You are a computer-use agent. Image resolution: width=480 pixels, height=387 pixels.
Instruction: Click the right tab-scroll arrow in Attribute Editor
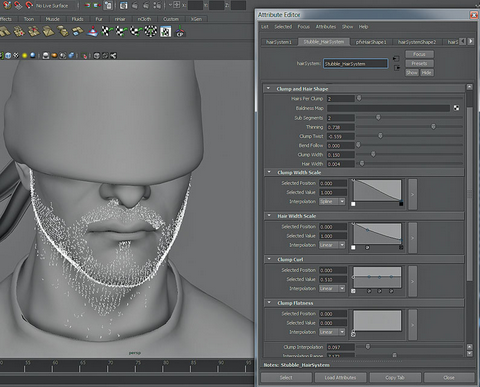[x=471, y=41]
